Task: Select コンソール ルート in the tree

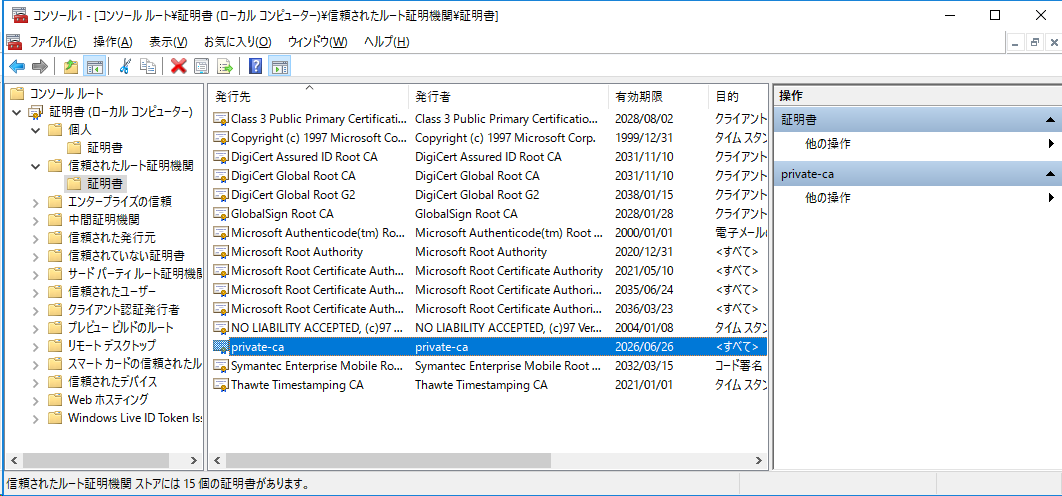Action: pyautogui.click(x=66, y=94)
